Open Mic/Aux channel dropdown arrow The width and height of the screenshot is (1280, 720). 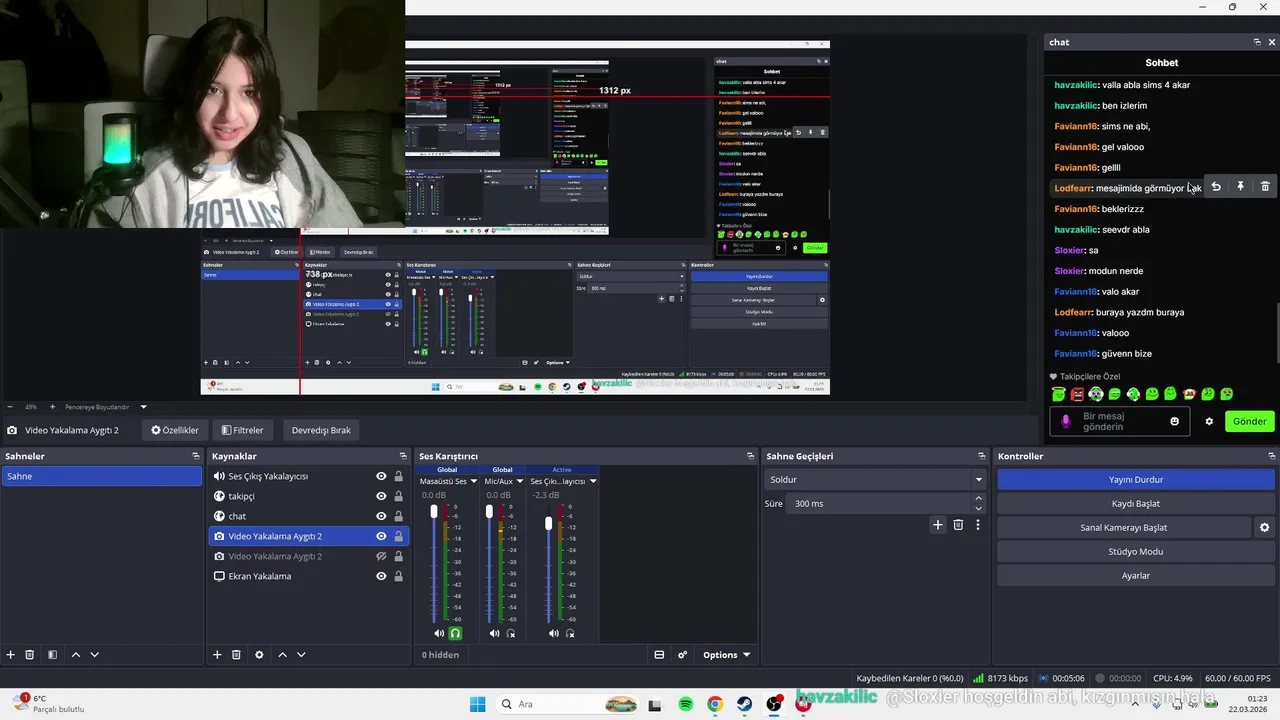click(x=520, y=481)
